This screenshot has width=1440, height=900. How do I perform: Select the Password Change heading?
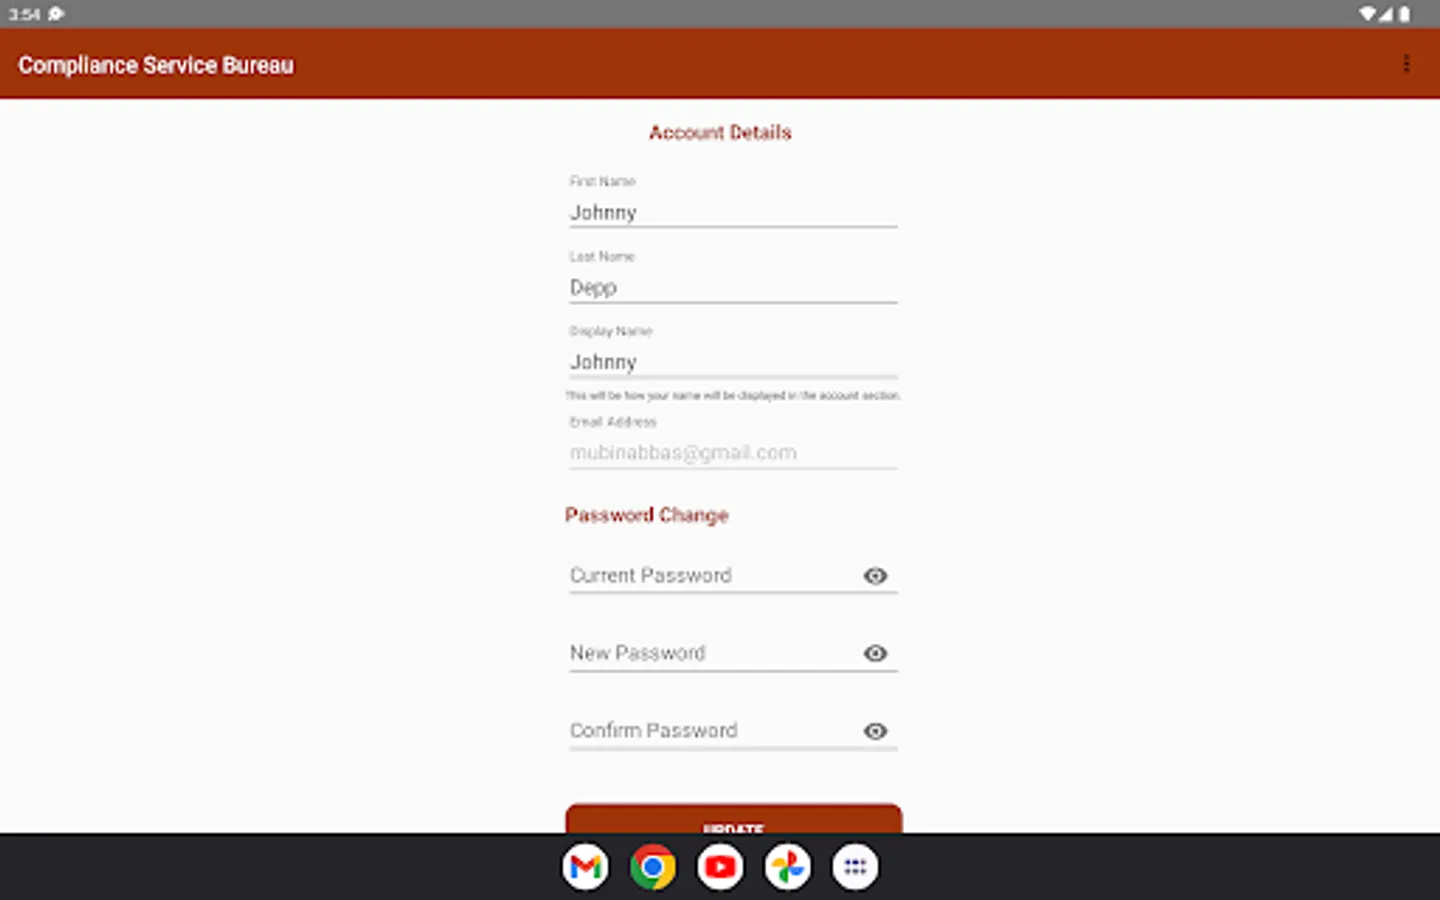646,515
